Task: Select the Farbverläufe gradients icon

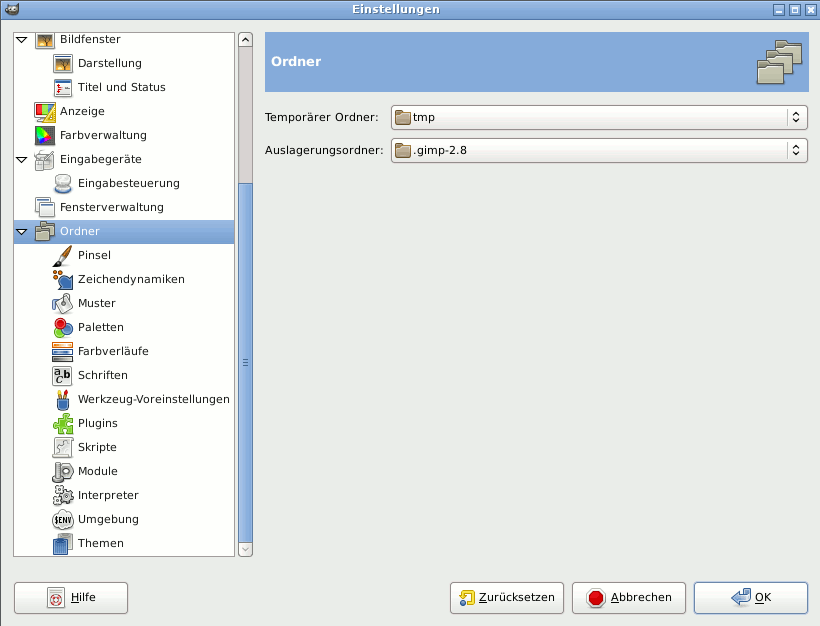Action: tap(62, 351)
